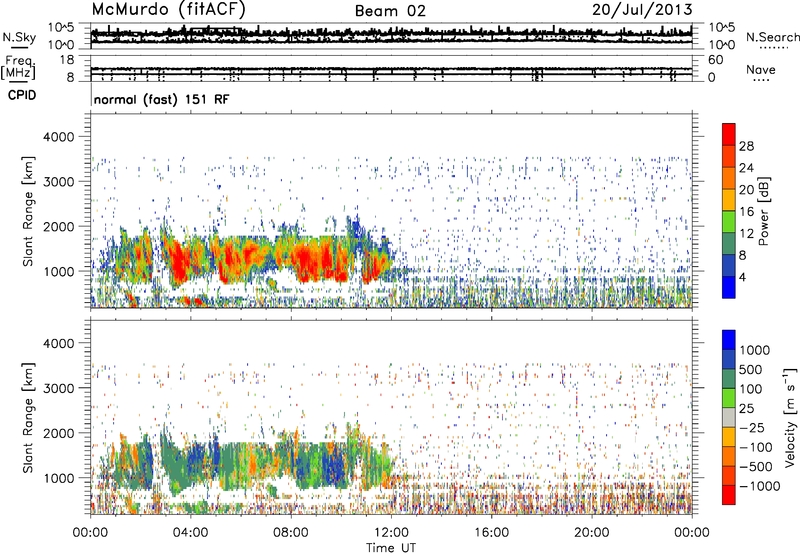800x554 pixels.
Task: Click the noise-level trace in the top N.Sky panel
Action: point(391,36)
